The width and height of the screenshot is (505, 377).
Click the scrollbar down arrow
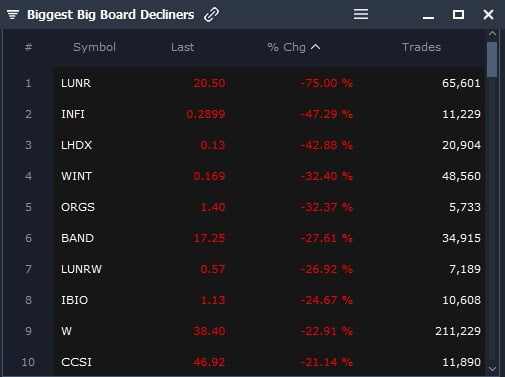[492, 369]
